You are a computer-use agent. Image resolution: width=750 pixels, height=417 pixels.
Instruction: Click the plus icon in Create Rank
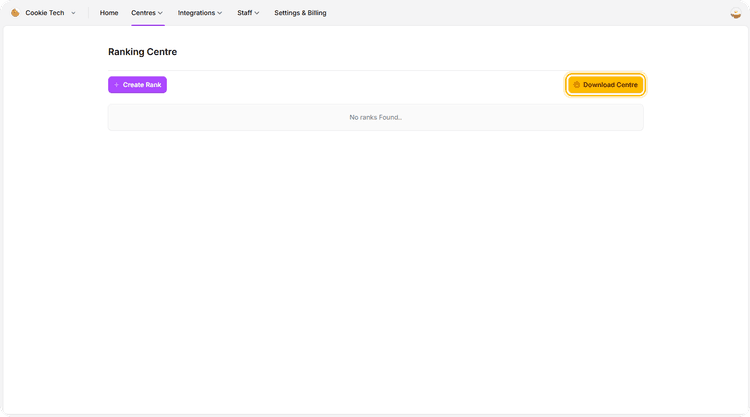(x=116, y=85)
